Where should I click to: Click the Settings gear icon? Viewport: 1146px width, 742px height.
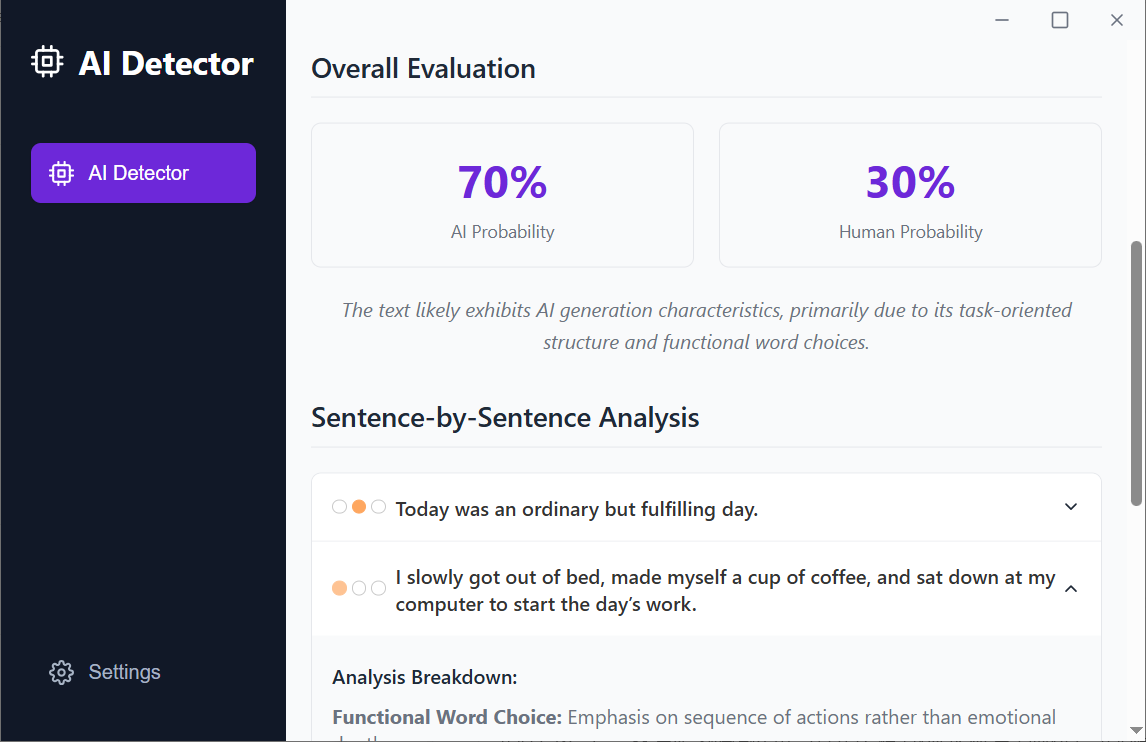pyautogui.click(x=62, y=672)
